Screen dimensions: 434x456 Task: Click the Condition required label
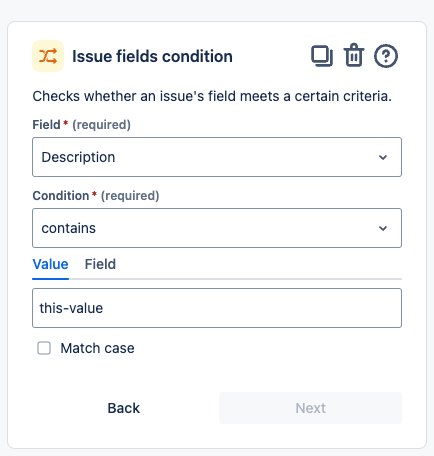tap(96, 196)
